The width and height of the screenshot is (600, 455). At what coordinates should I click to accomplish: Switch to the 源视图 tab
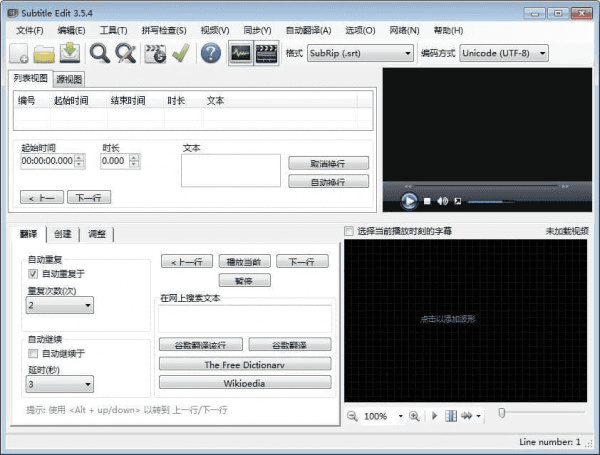tap(68, 79)
